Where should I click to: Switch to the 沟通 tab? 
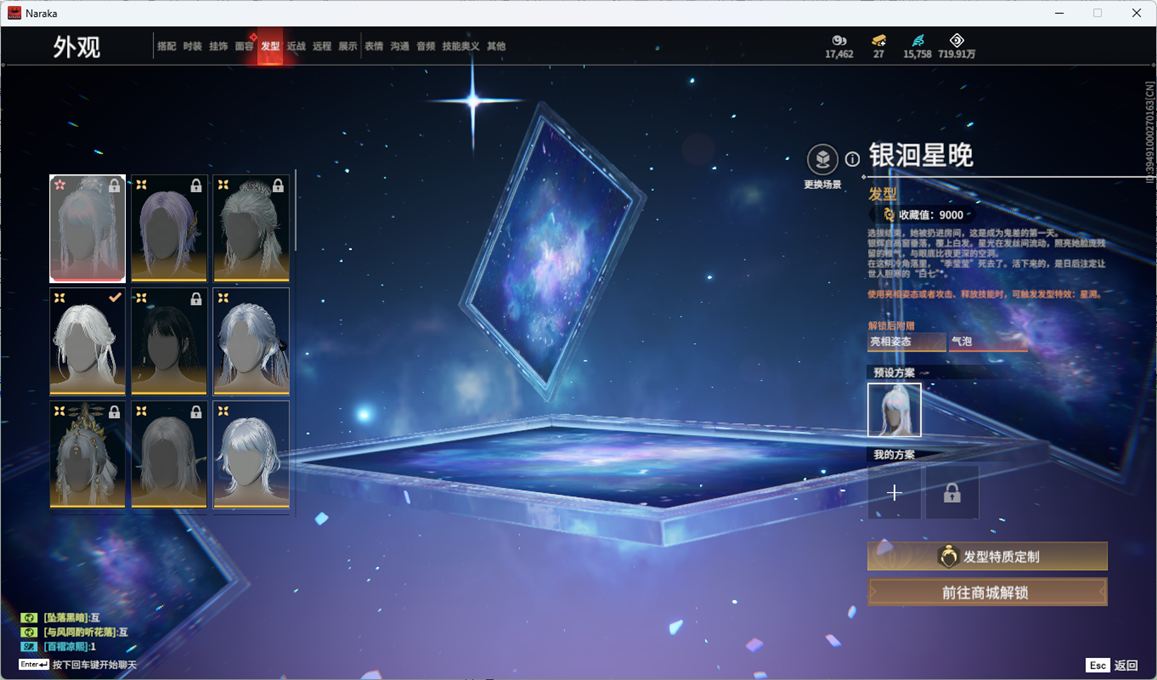coord(400,46)
